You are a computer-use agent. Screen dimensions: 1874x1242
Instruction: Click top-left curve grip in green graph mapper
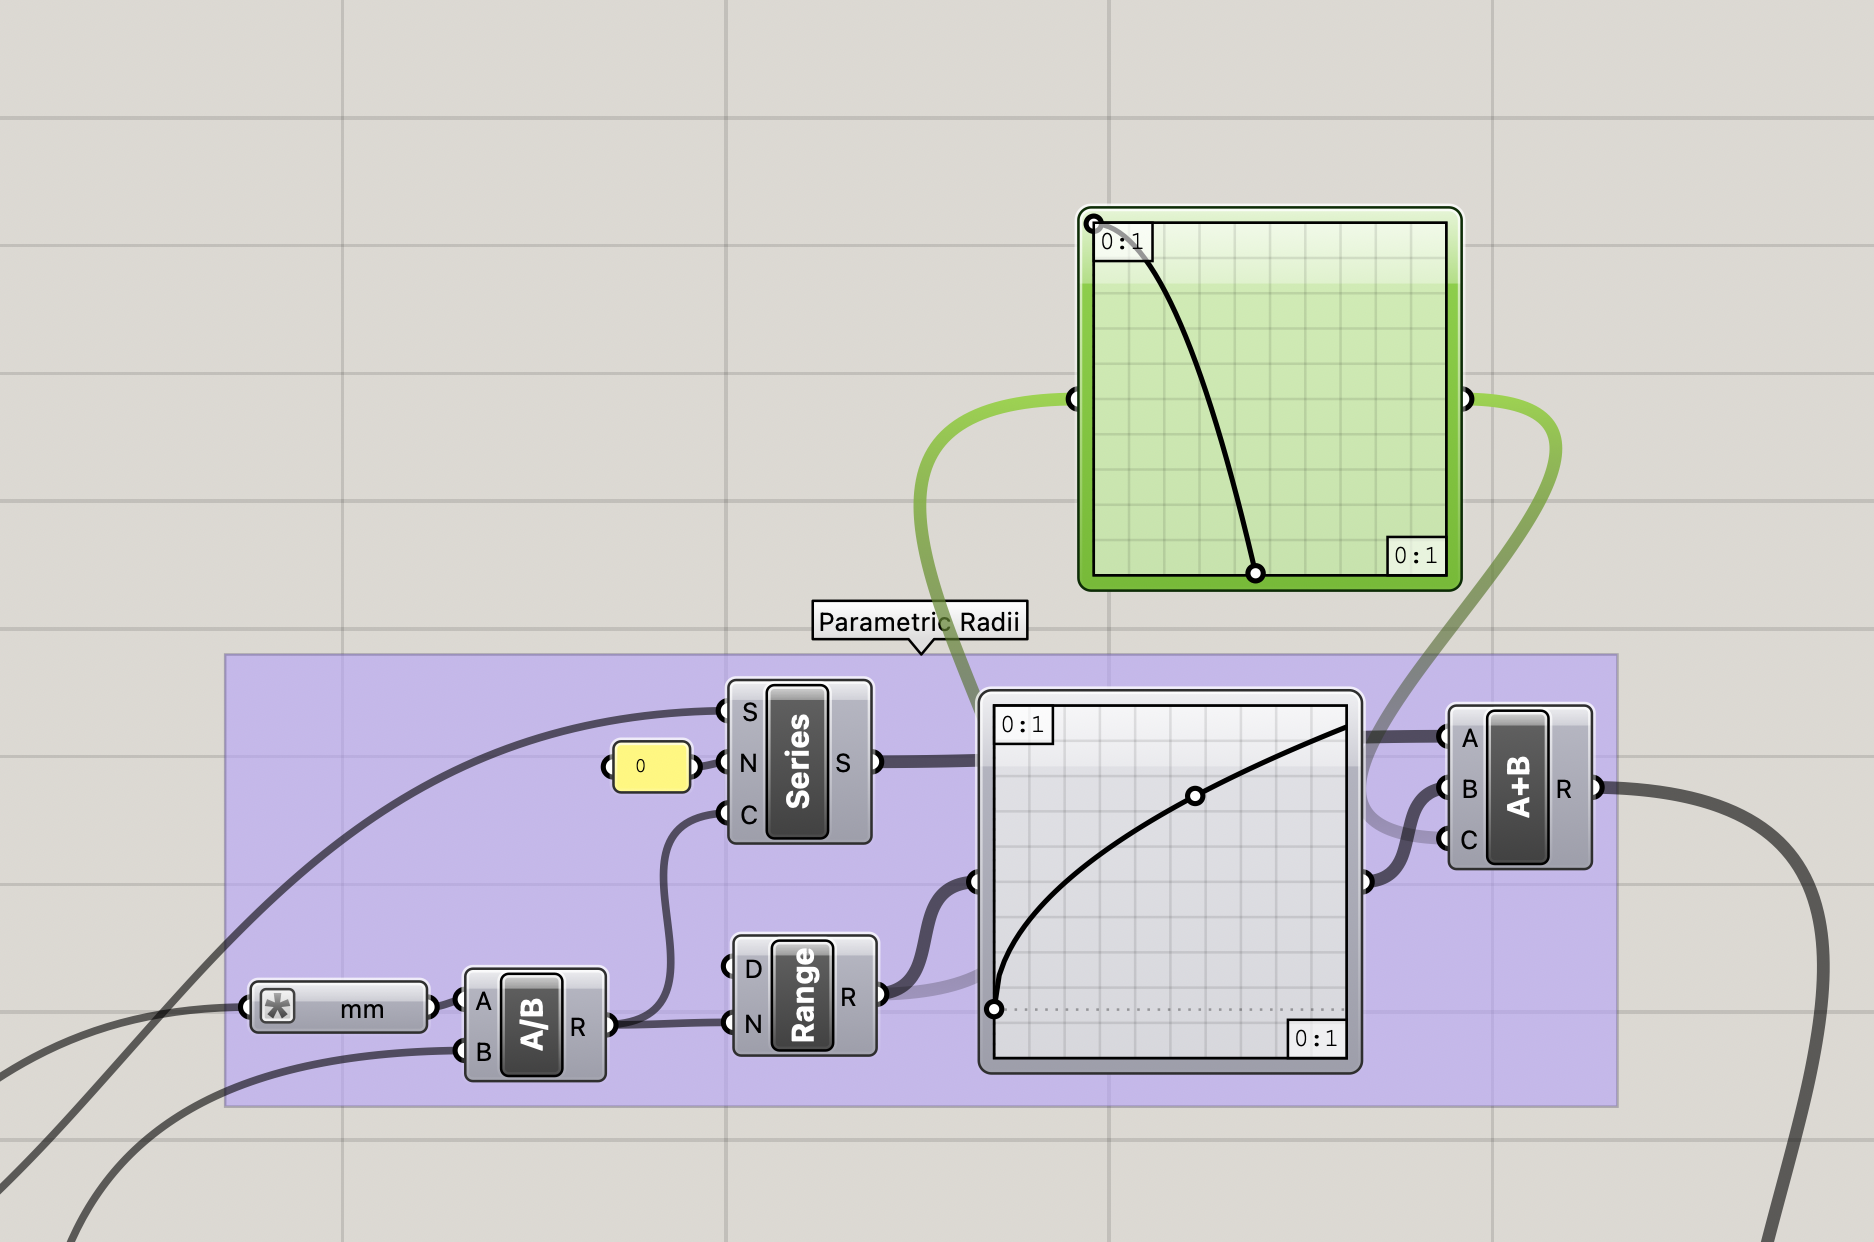(1094, 223)
